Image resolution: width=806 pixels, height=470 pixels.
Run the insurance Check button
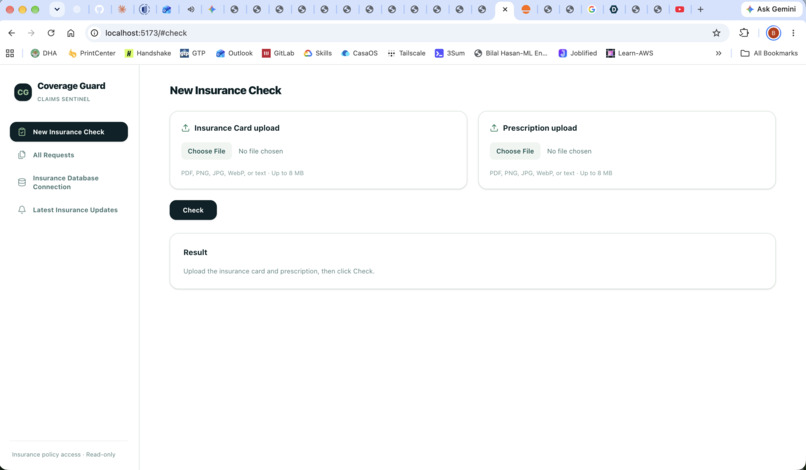point(193,210)
